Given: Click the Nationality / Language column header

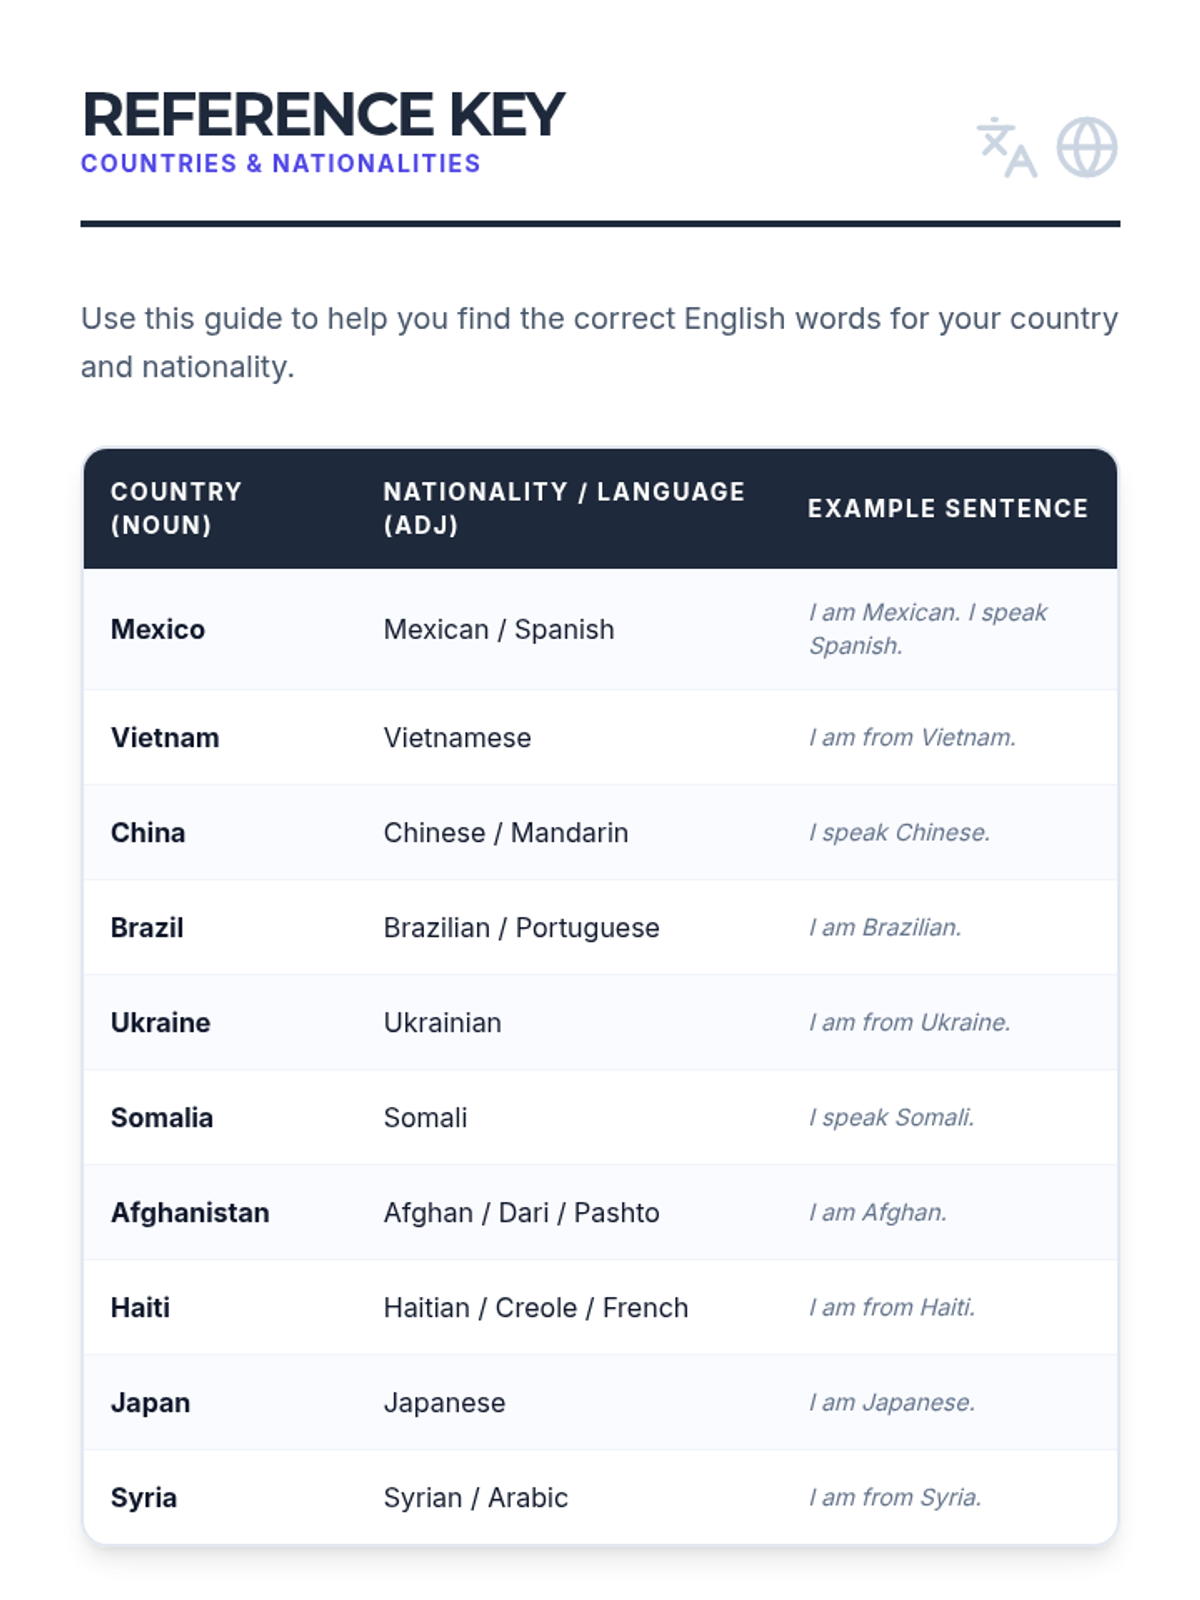Looking at the screenshot, I should click(564, 508).
